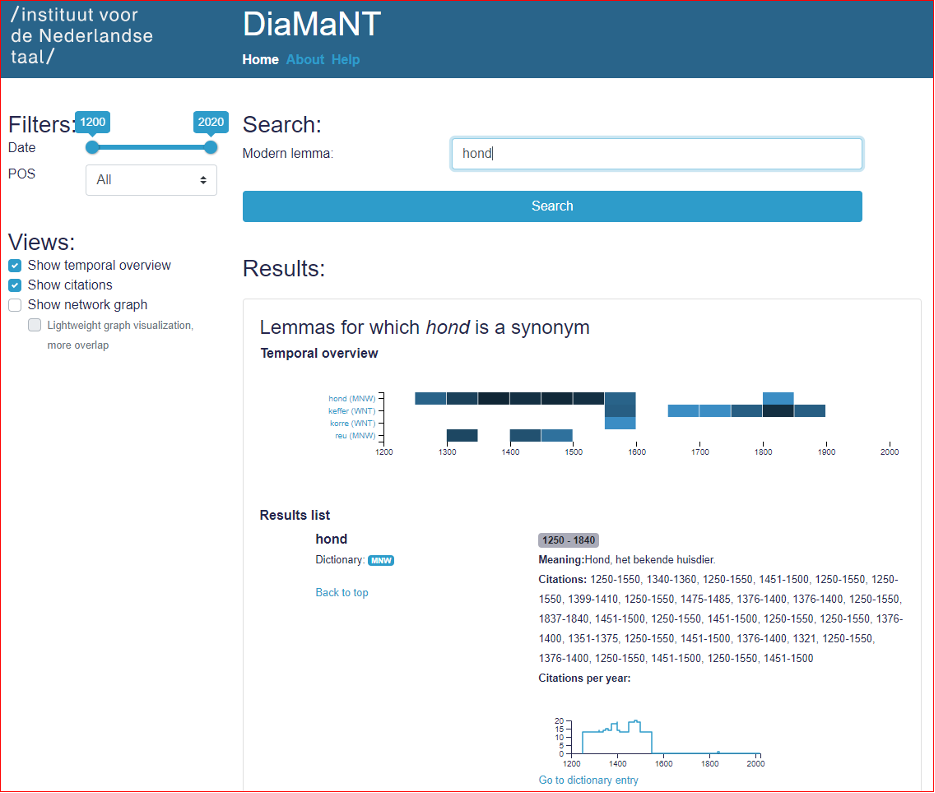Open the Home navigation item
The height and width of the screenshot is (793, 935).
(260, 60)
